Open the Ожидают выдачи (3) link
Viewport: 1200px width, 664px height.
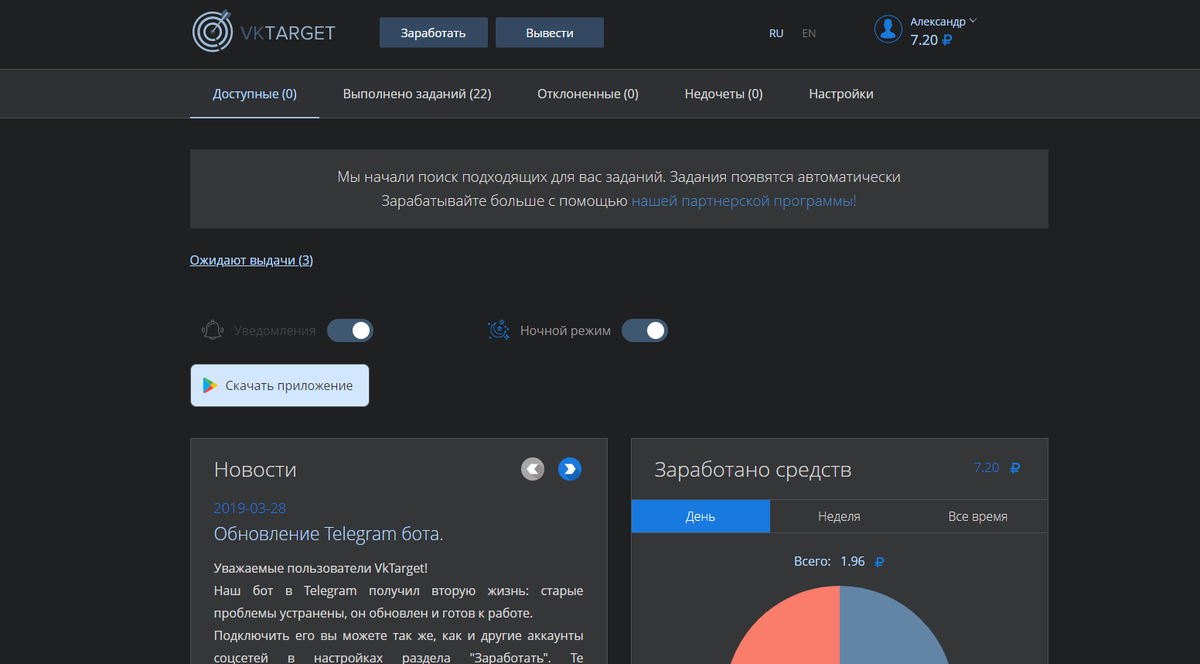(250, 259)
